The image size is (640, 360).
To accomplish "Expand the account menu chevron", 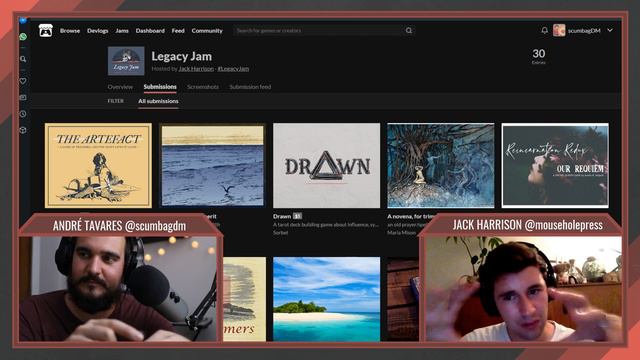I will click(x=610, y=30).
